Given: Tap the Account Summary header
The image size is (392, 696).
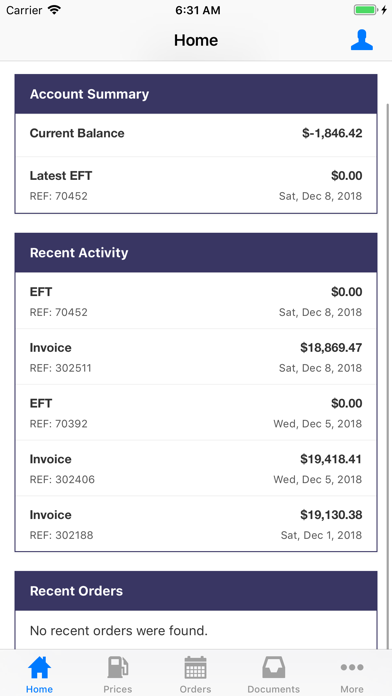Looking at the screenshot, I should (x=196, y=94).
